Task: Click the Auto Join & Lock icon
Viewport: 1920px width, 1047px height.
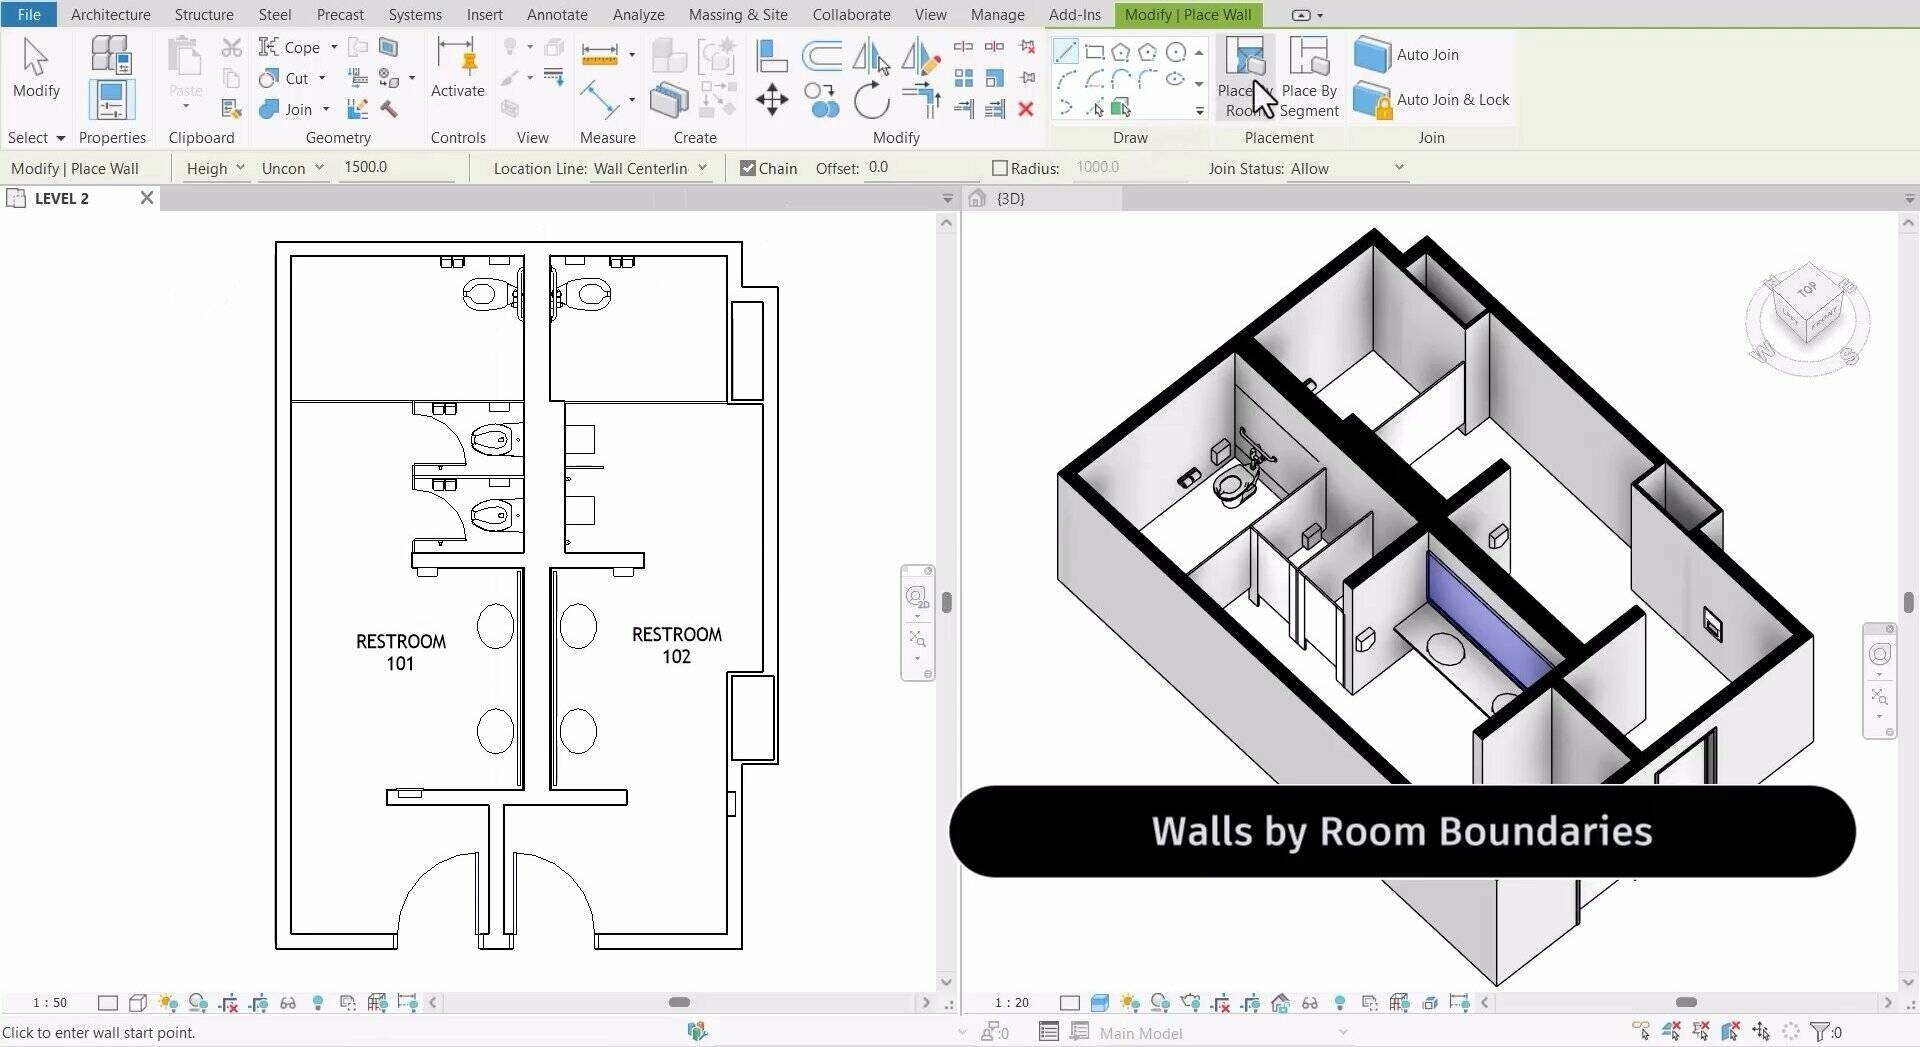Action: 1372,100
